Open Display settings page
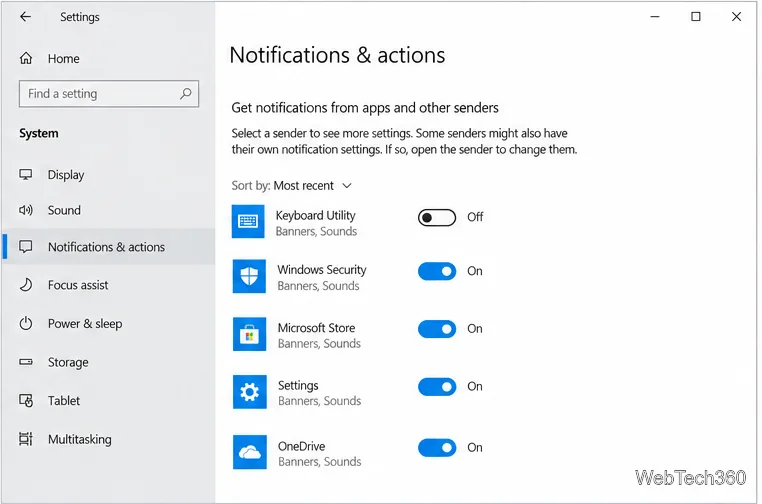 pos(108,174)
